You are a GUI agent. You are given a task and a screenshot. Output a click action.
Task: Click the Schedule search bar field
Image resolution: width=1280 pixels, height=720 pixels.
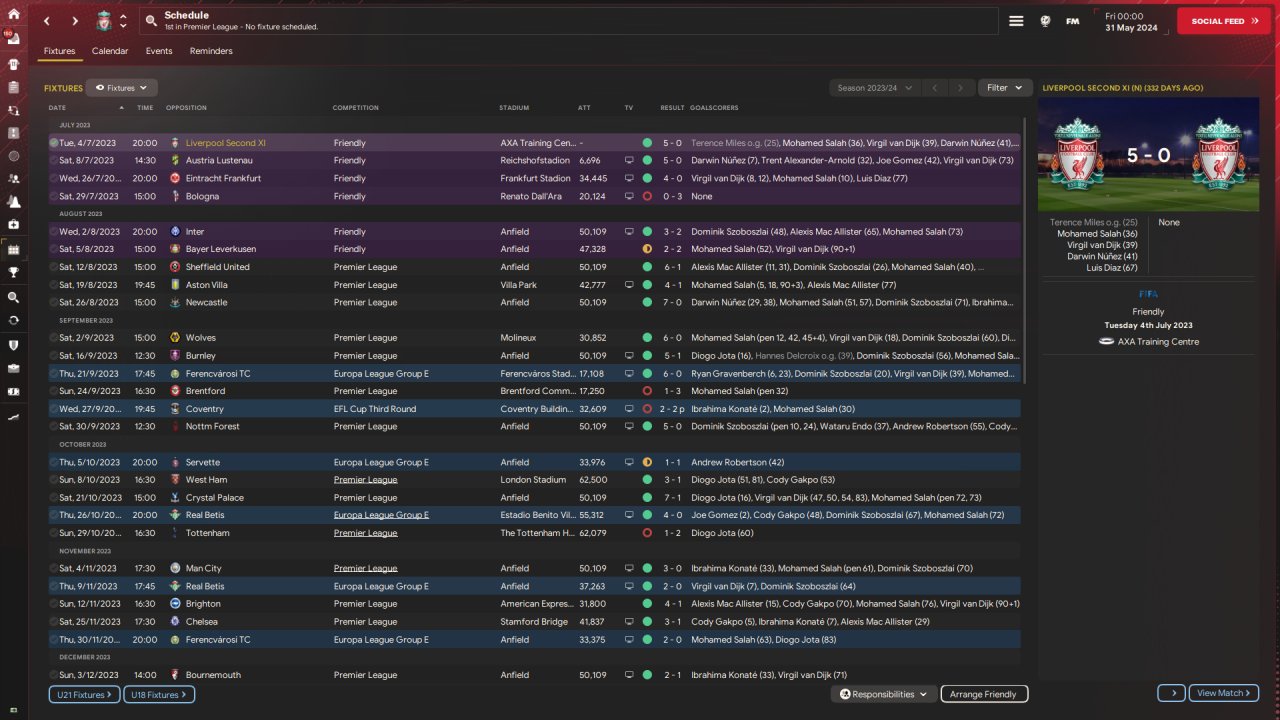click(x=568, y=21)
